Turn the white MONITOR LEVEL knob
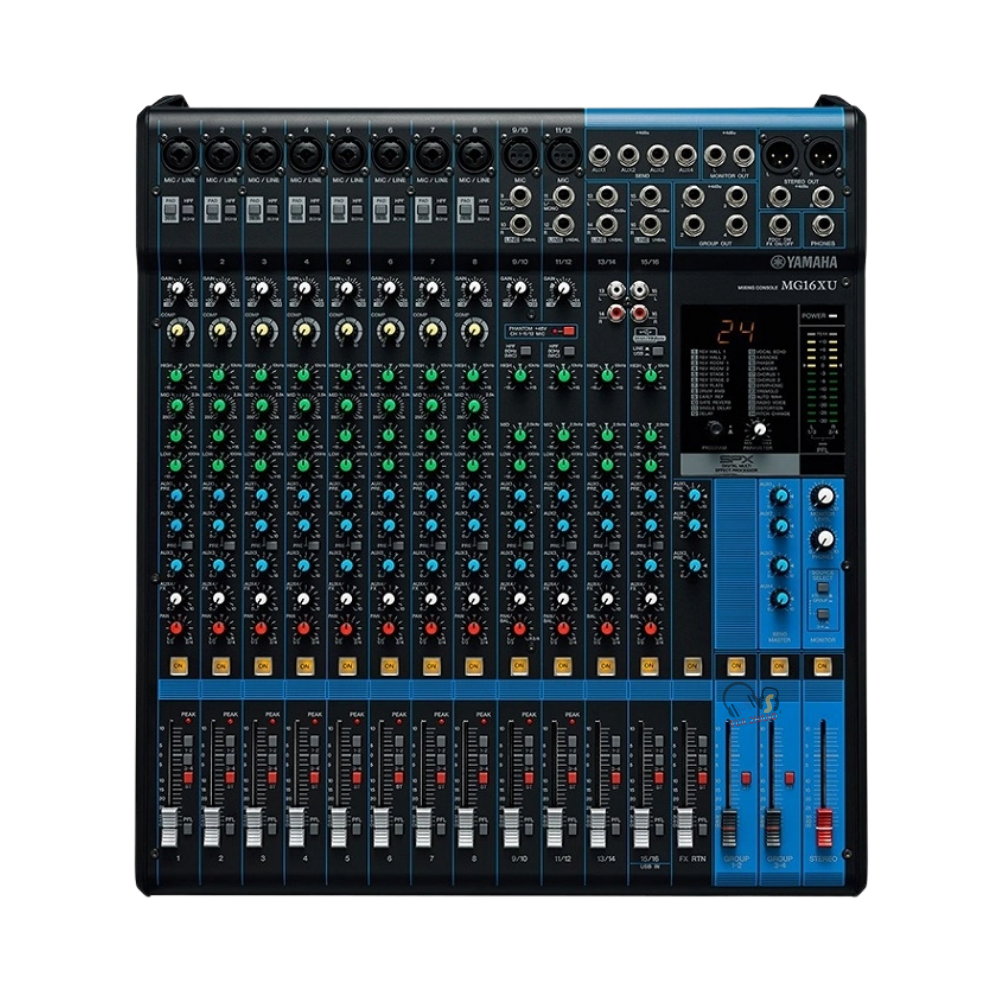This screenshot has height=1000, width=1000. click(823, 496)
